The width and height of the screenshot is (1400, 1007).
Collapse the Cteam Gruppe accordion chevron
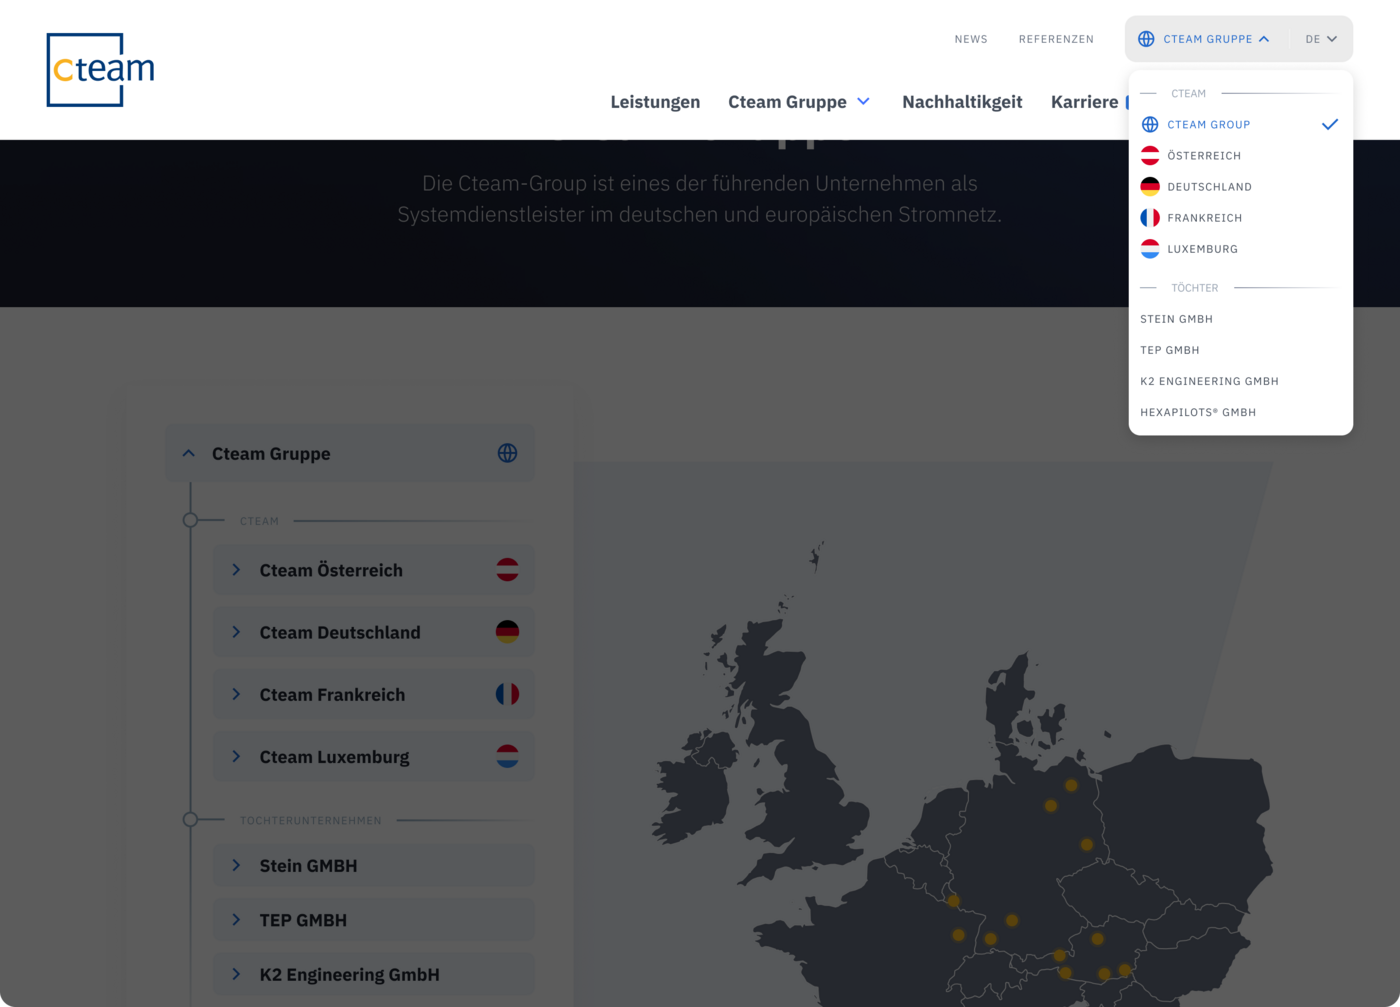pyautogui.click(x=189, y=453)
